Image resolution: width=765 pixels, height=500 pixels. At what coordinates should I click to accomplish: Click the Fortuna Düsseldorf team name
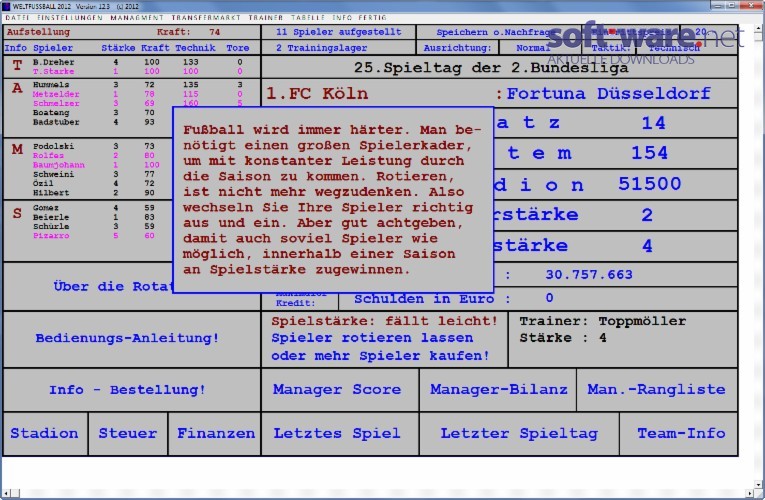point(608,93)
